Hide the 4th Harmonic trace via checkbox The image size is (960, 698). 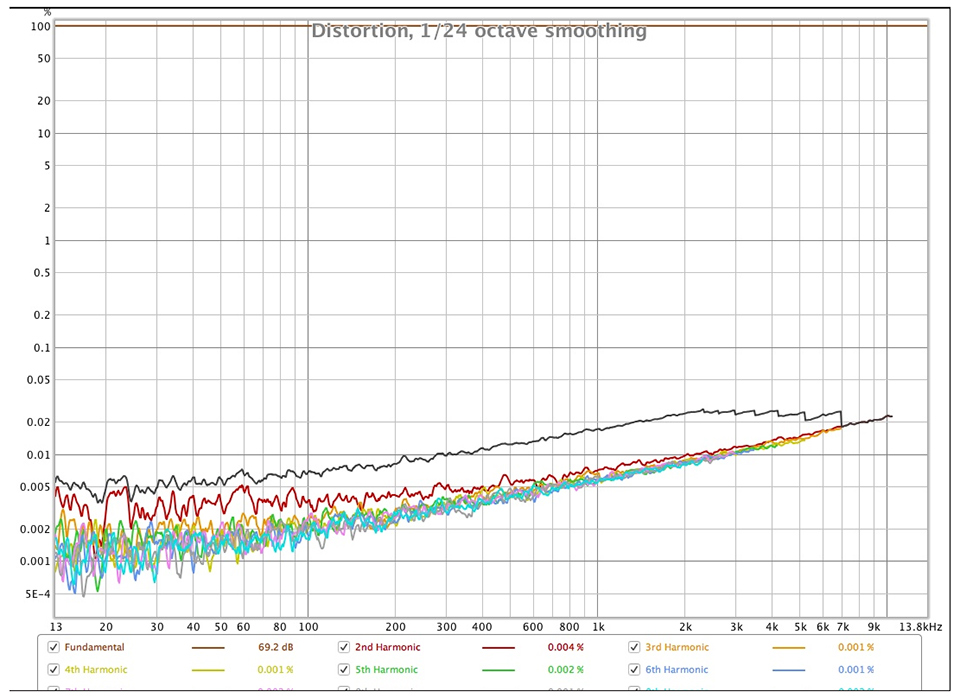(x=55, y=670)
